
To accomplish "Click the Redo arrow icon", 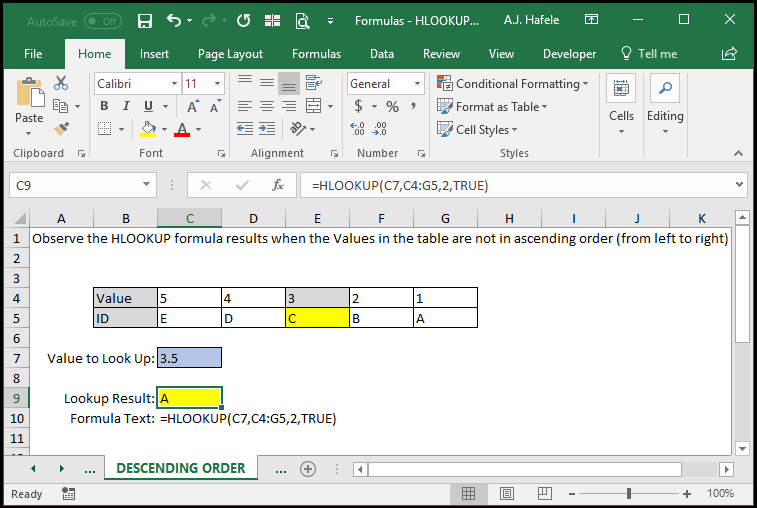I will pos(209,20).
